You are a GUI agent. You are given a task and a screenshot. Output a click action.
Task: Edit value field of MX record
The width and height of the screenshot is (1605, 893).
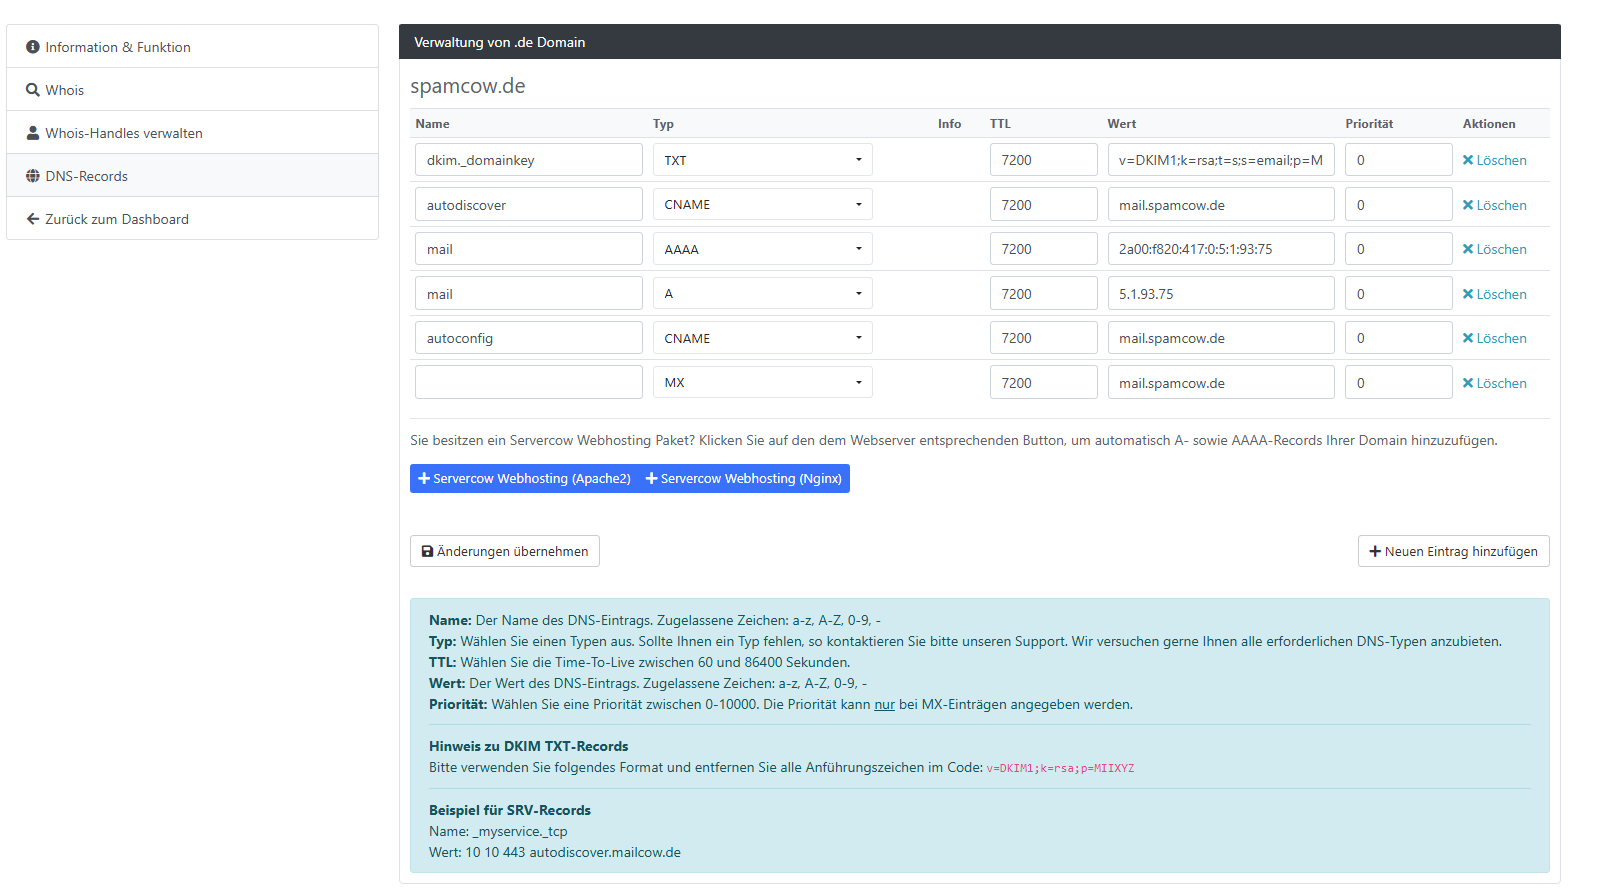coord(1221,382)
